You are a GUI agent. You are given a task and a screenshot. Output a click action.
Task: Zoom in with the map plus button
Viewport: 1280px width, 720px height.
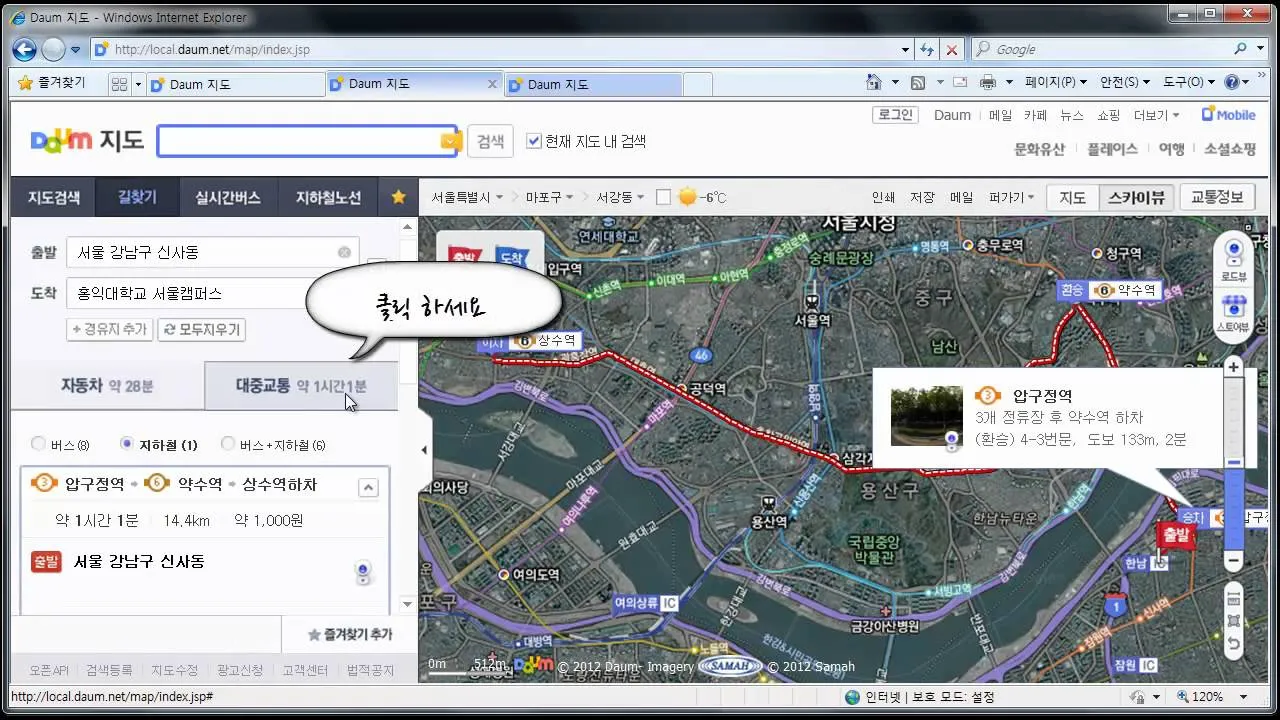point(1234,367)
